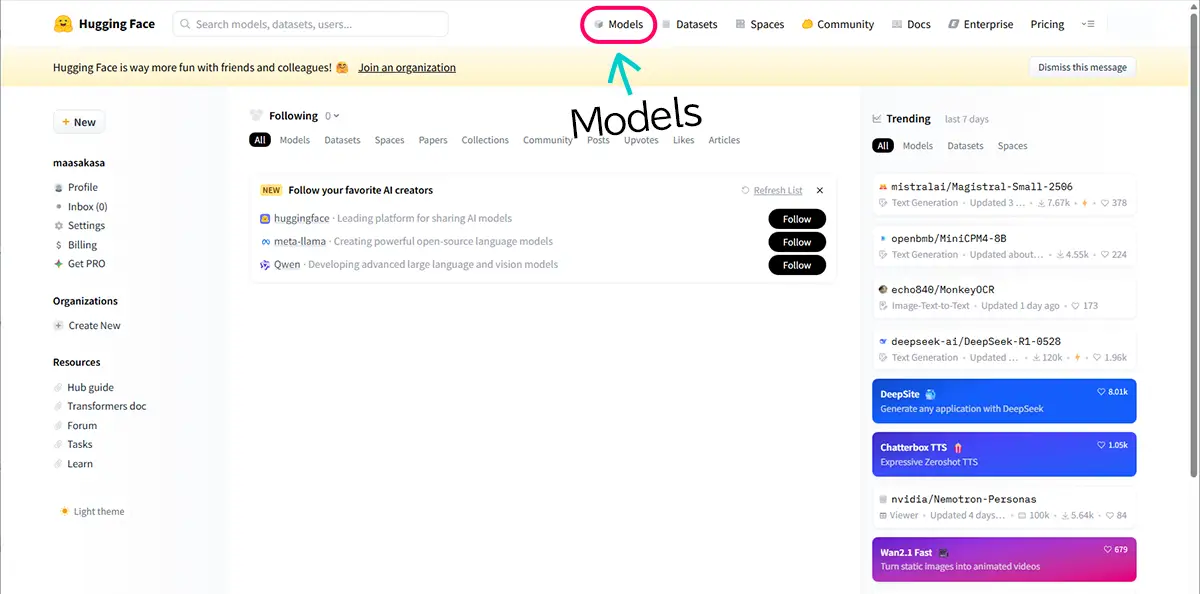
Task: Open the Pricing navigation item
Action: tap(1047, 24)
